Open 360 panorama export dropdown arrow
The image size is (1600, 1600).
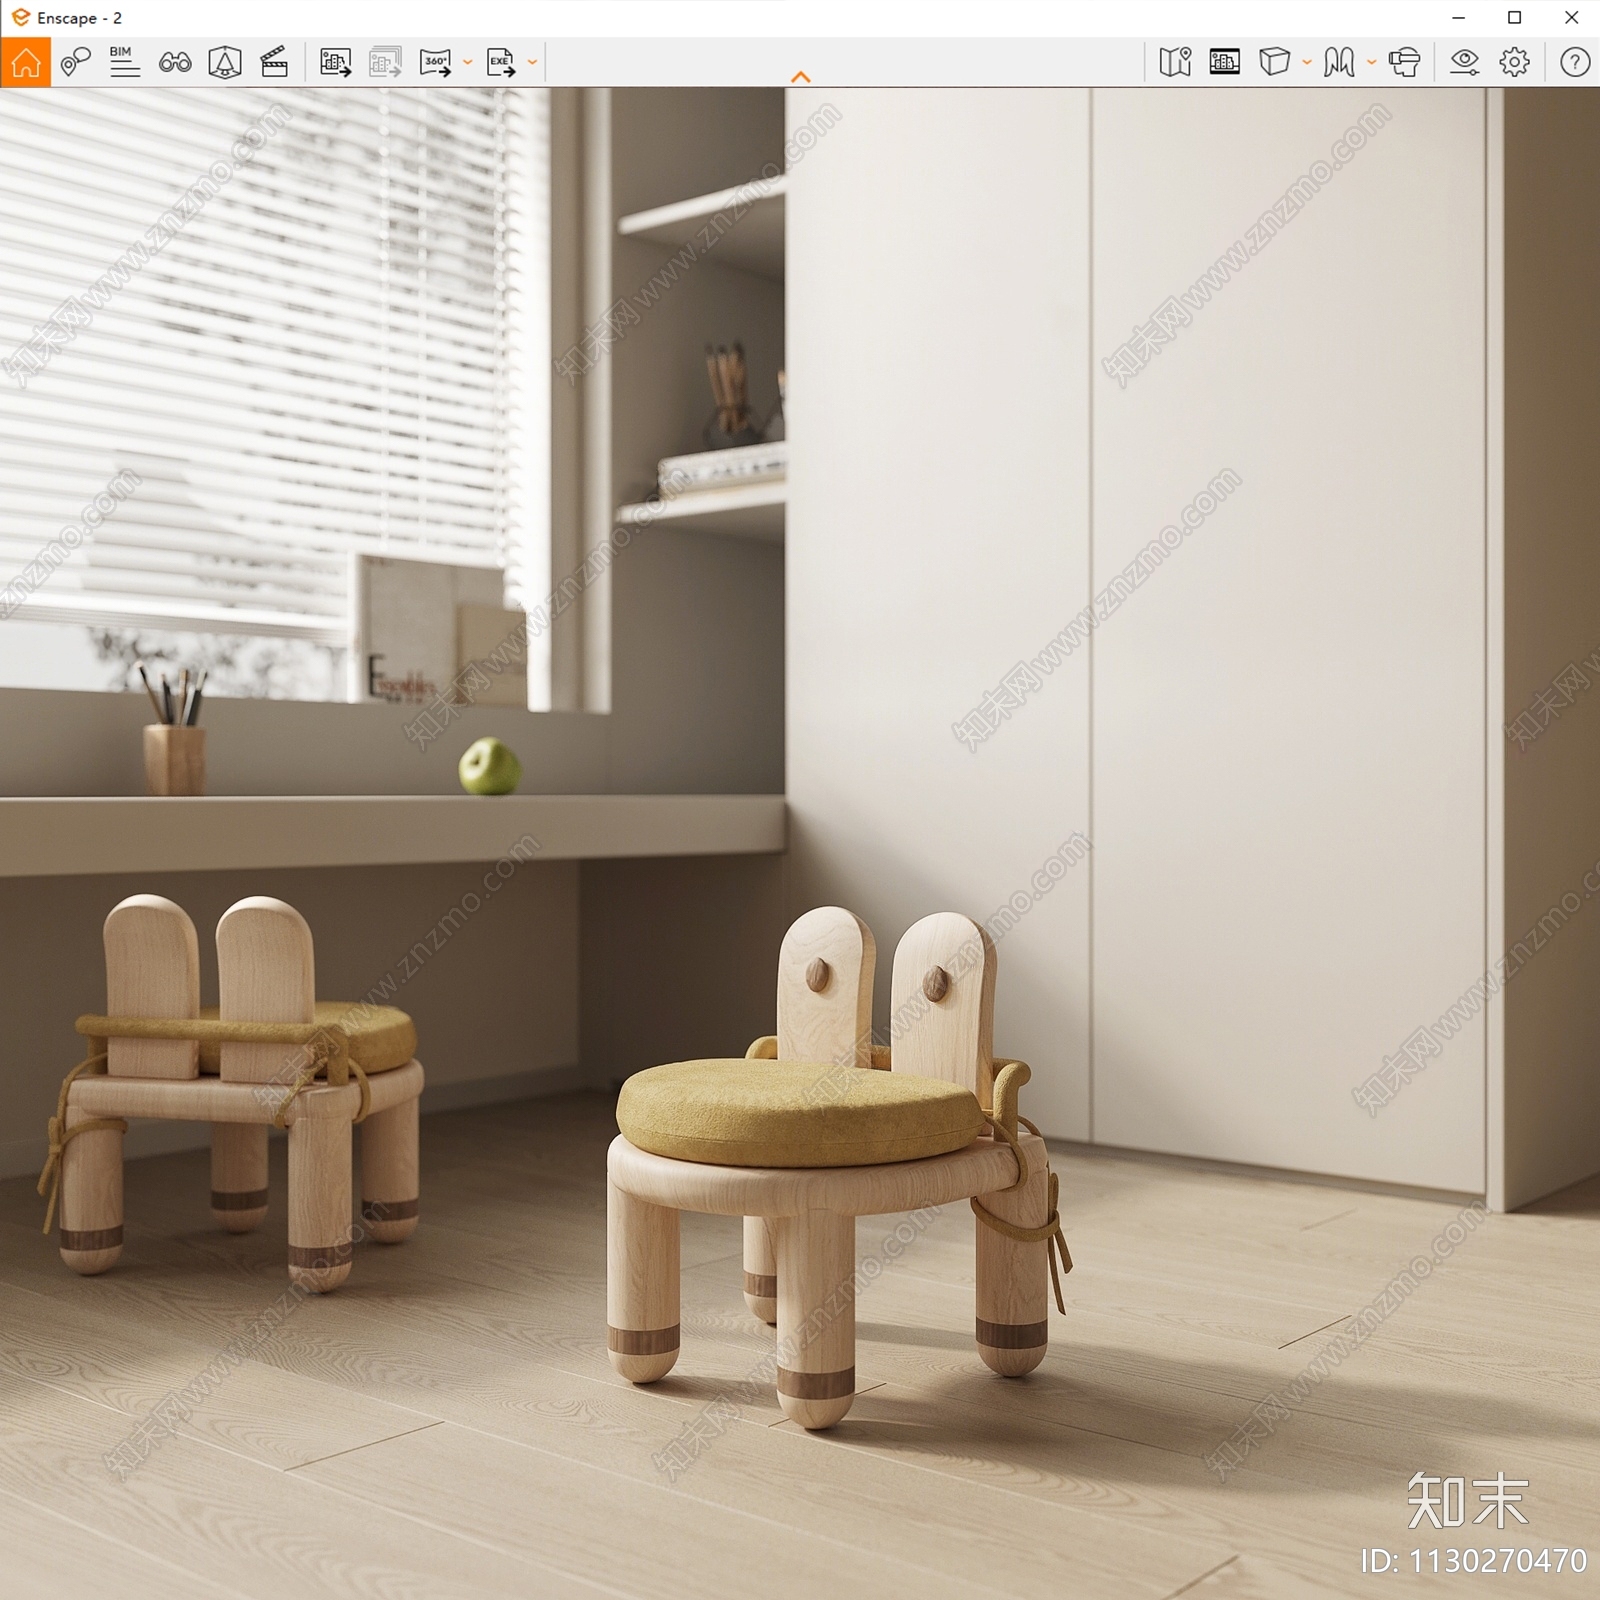click(x=467, y=62)
